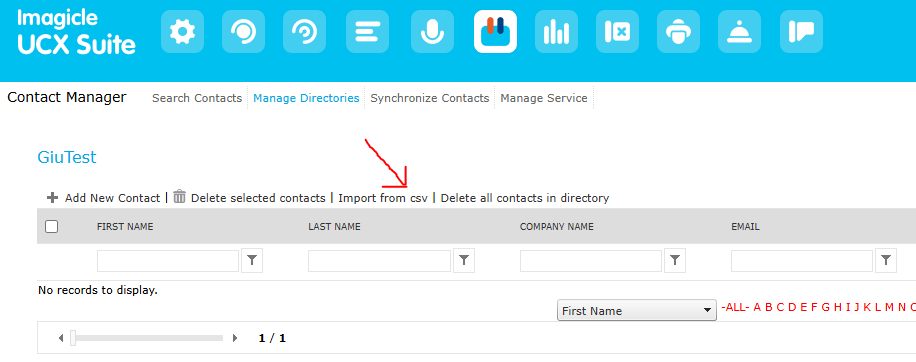Click the 1 / 1 page indicator

272,338
